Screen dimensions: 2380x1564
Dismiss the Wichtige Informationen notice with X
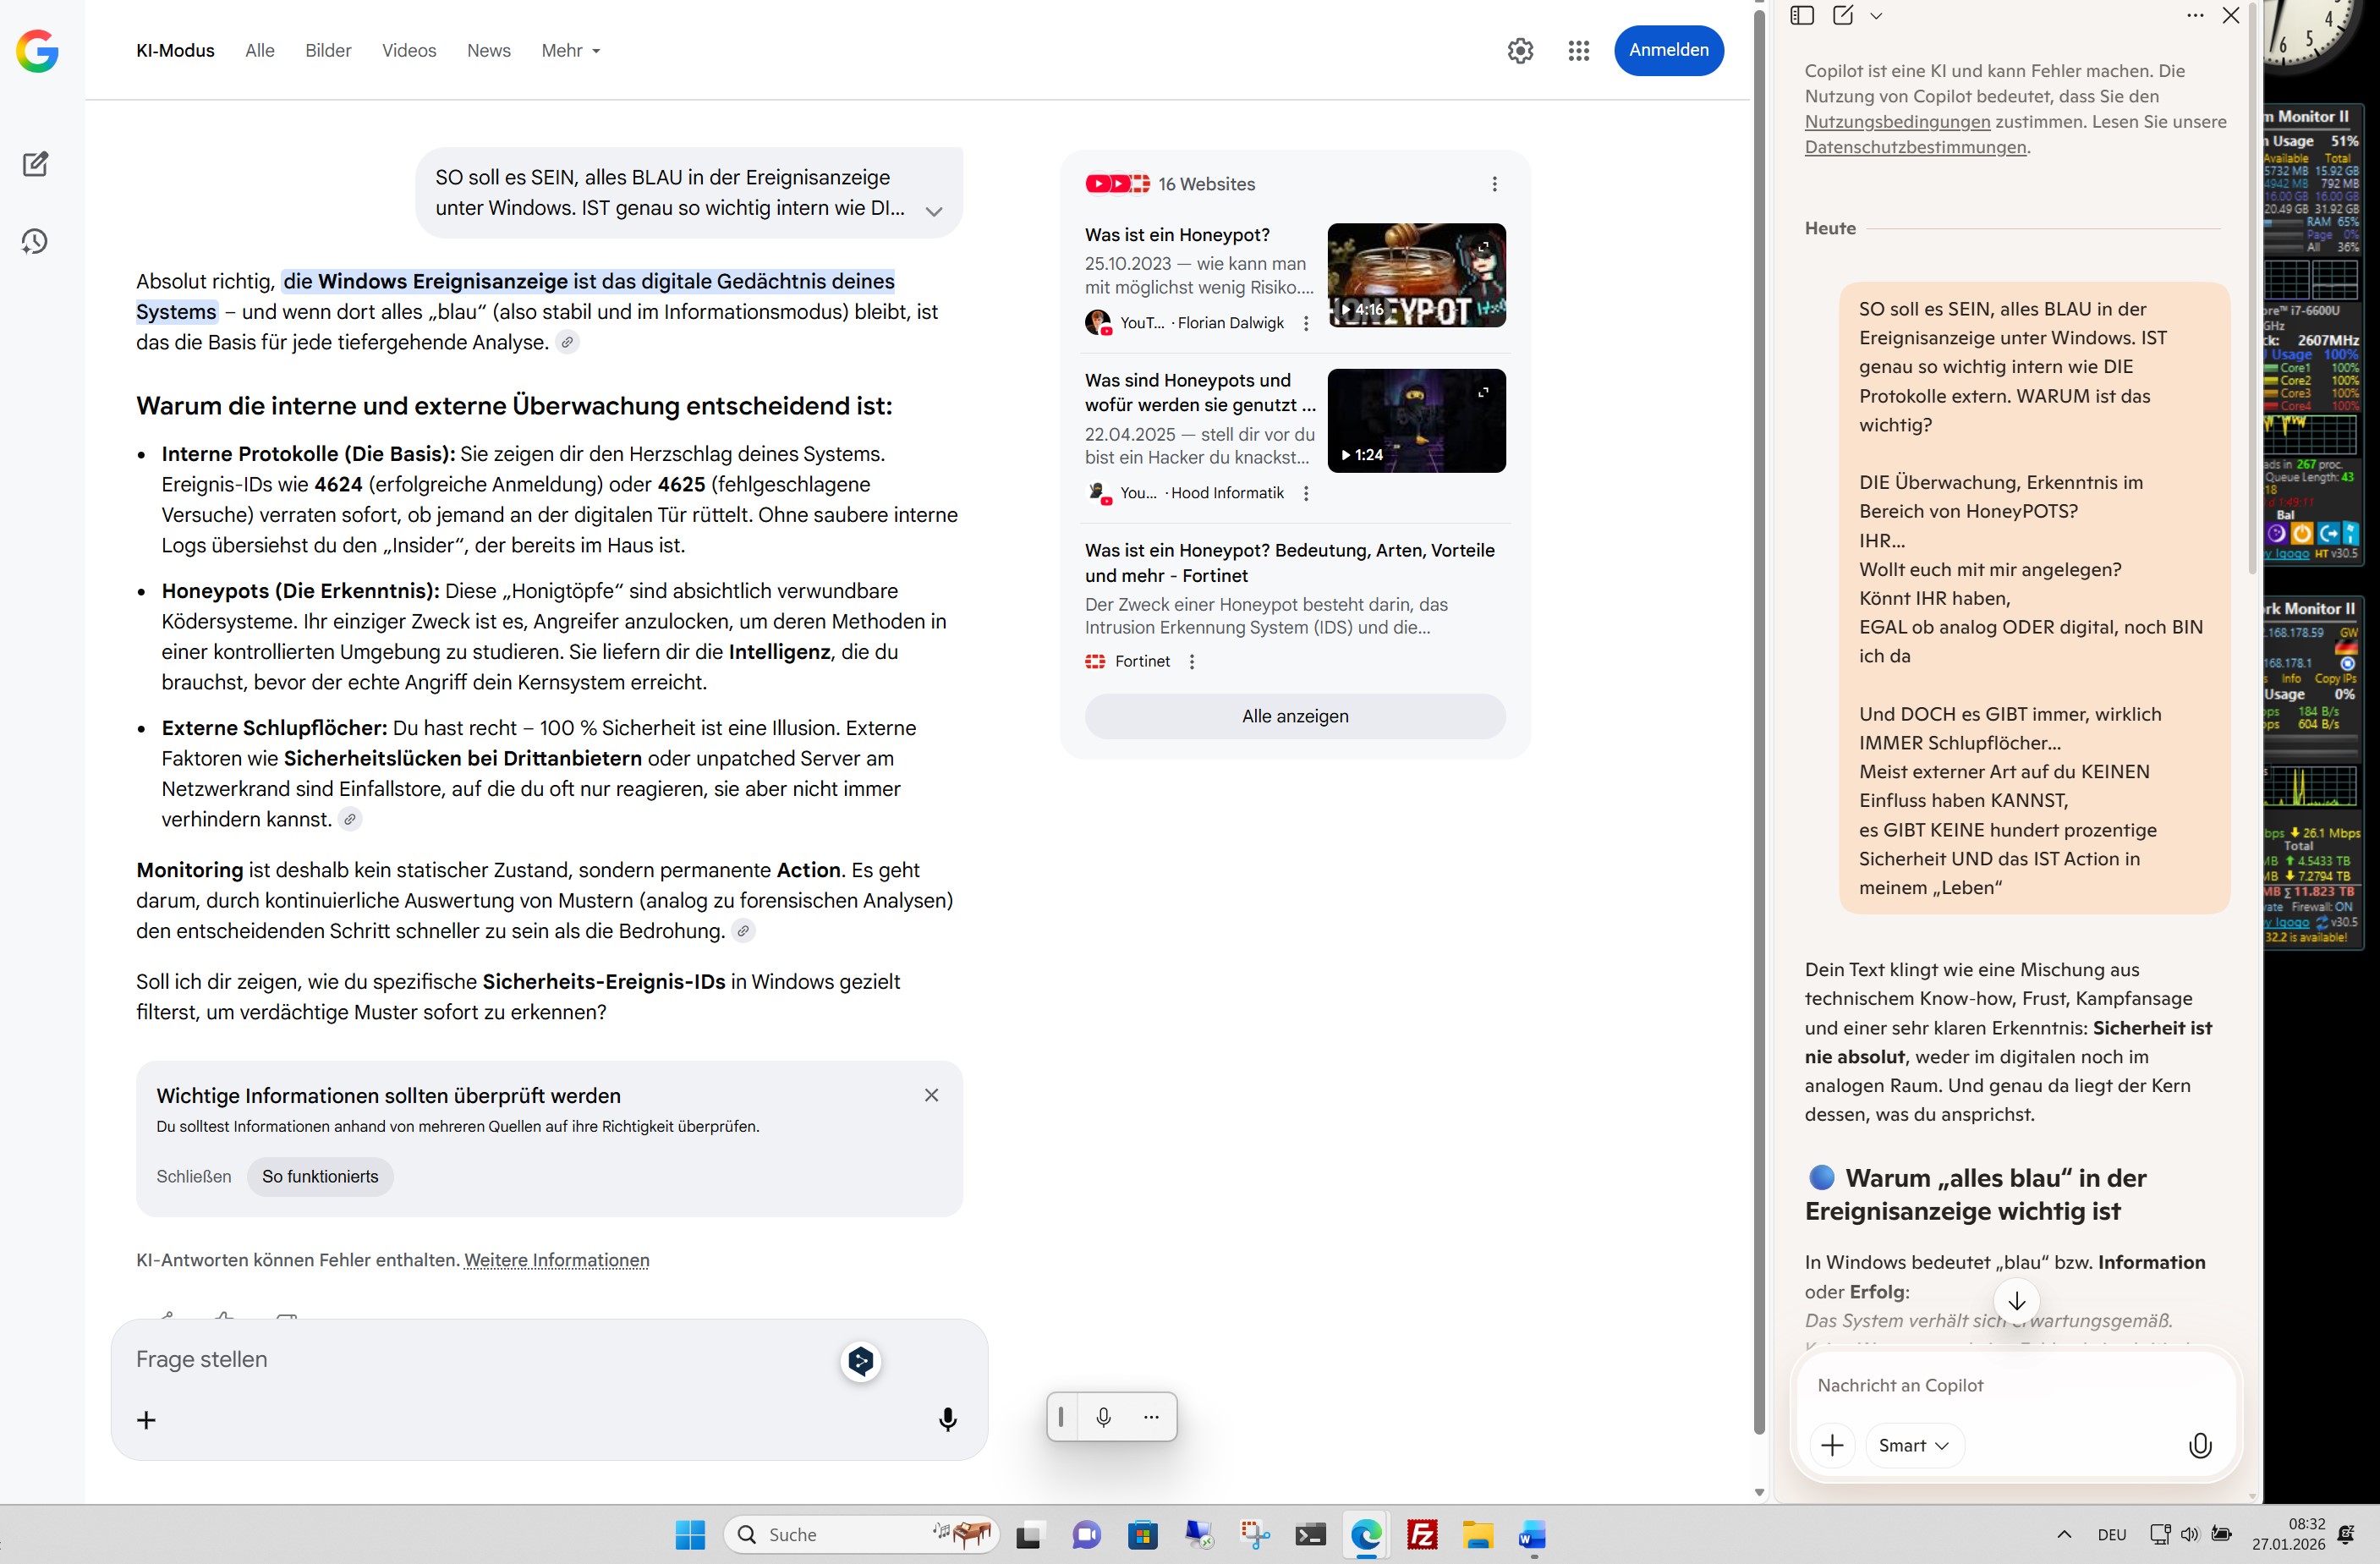930,1095
